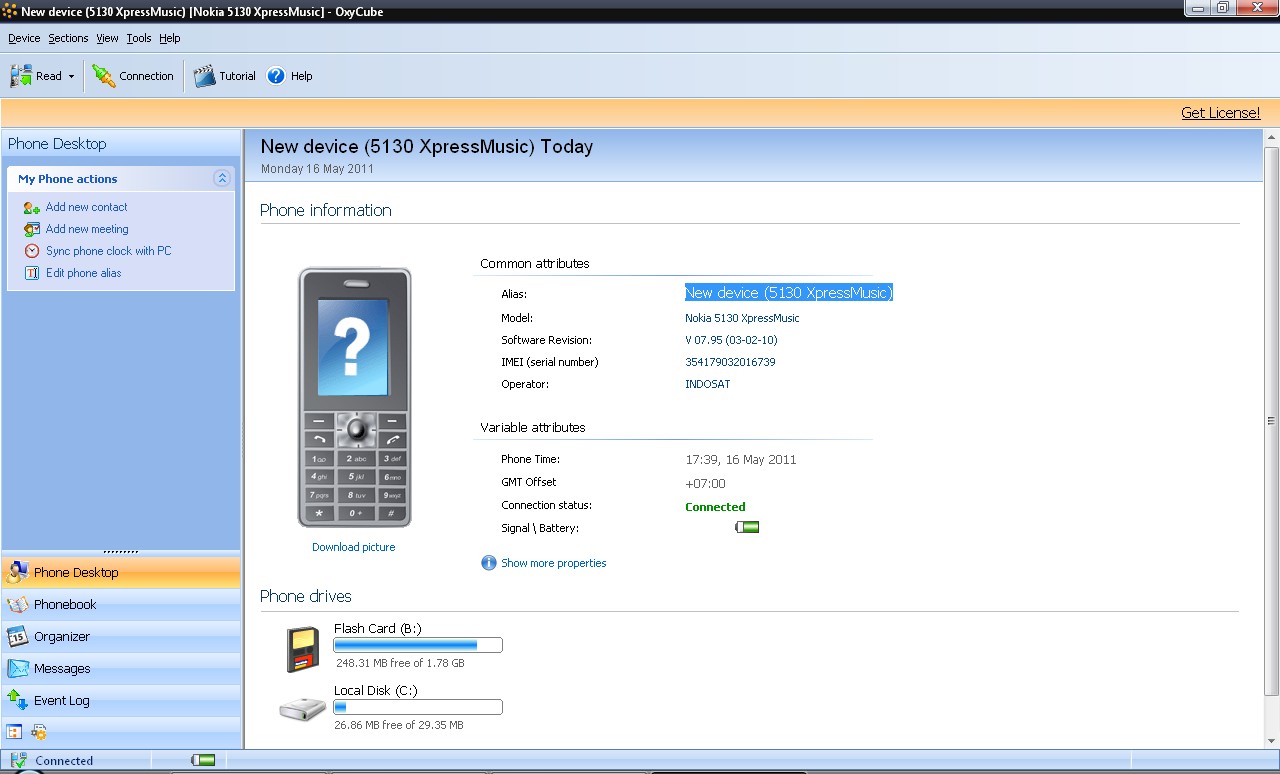Open the Connection wizard toolbar button
This screenshot has width=1280, height=774.
133,76
